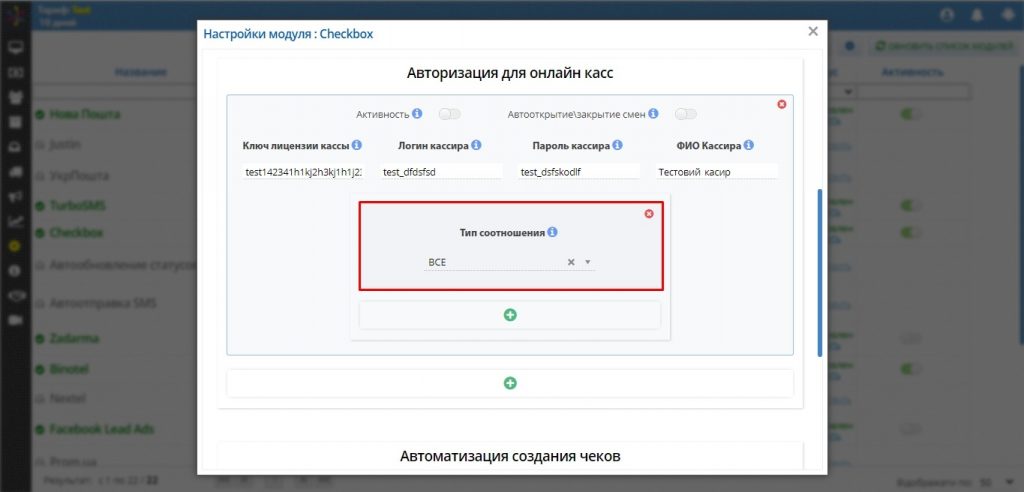Image resolution: width=1024 pixels, height=492 pixels.
Task: Click the refresh module list button
Action: 943,47
